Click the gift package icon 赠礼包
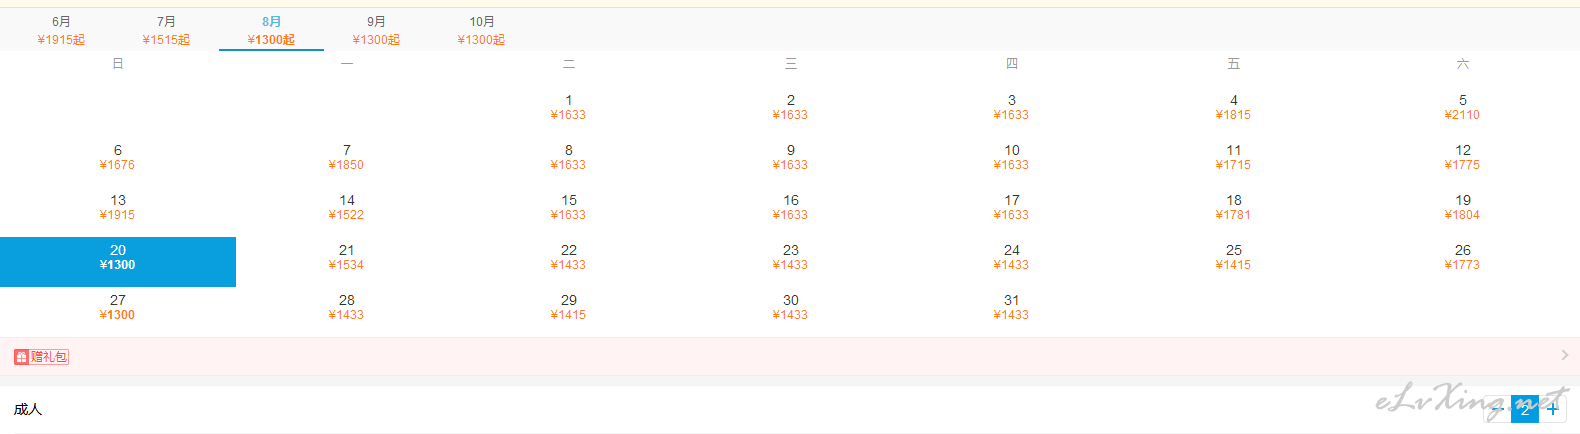 [x=41, y=357]
